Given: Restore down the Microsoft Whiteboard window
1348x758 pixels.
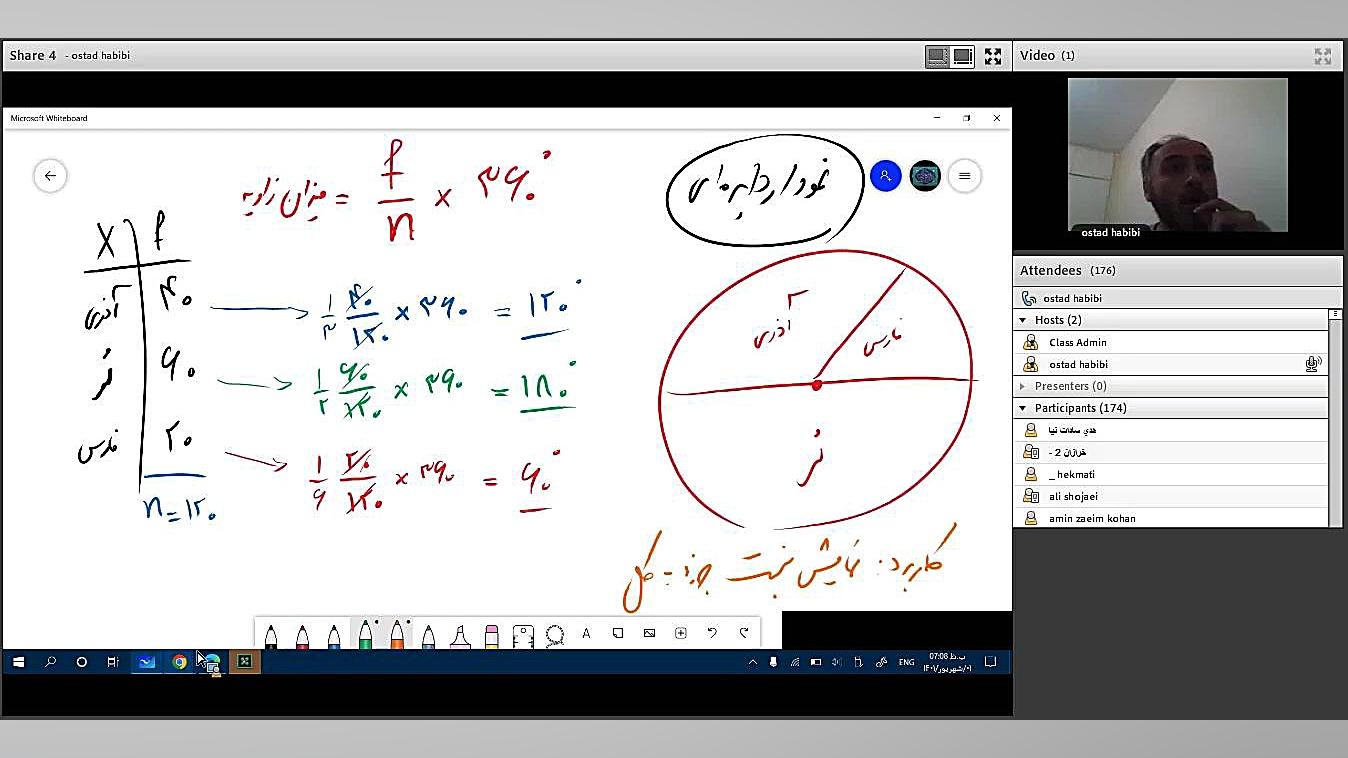Looking at the screenshot, I should click(x=967, y=118).
